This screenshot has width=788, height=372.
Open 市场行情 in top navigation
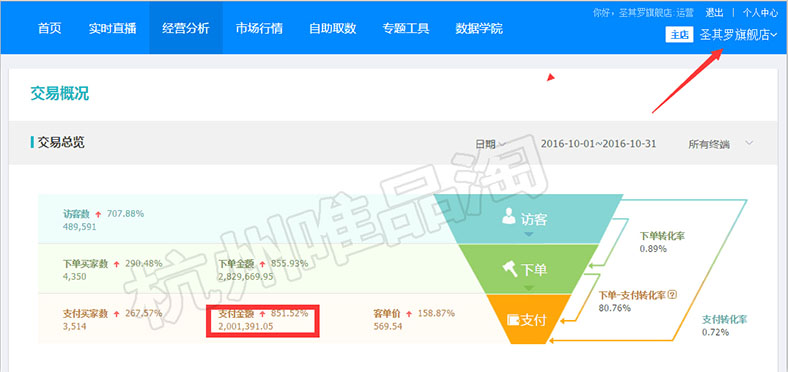(259, 28)
